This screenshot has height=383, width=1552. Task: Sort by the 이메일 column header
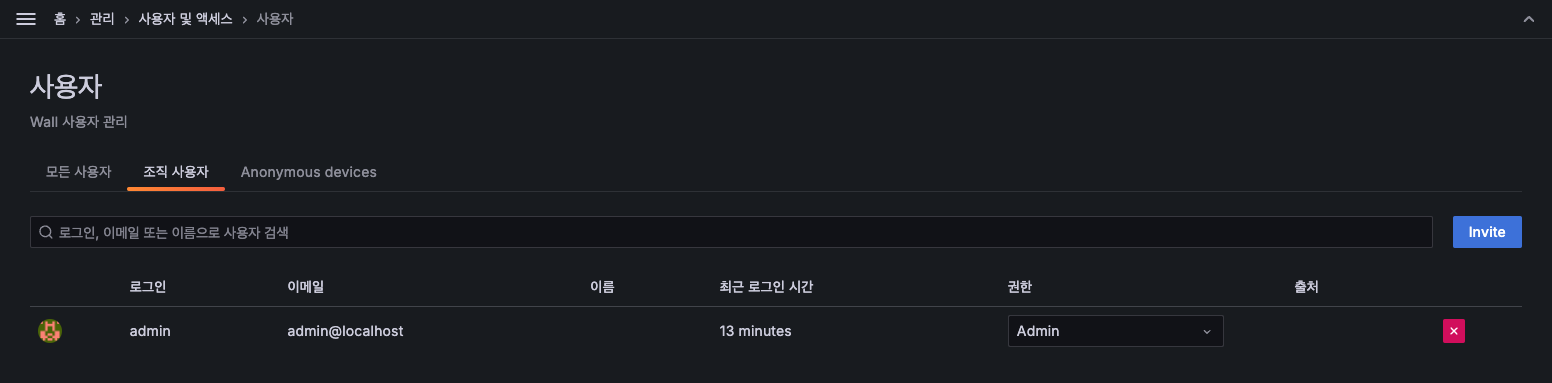pos(306,287)
